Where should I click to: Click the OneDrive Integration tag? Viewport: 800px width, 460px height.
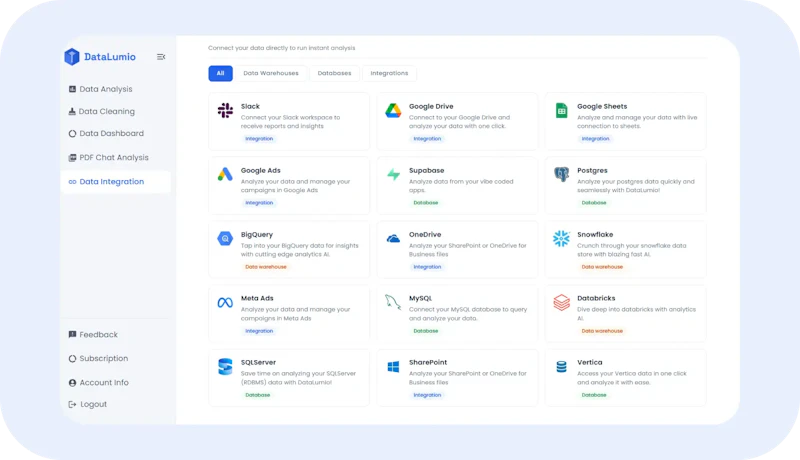point(427,267)
